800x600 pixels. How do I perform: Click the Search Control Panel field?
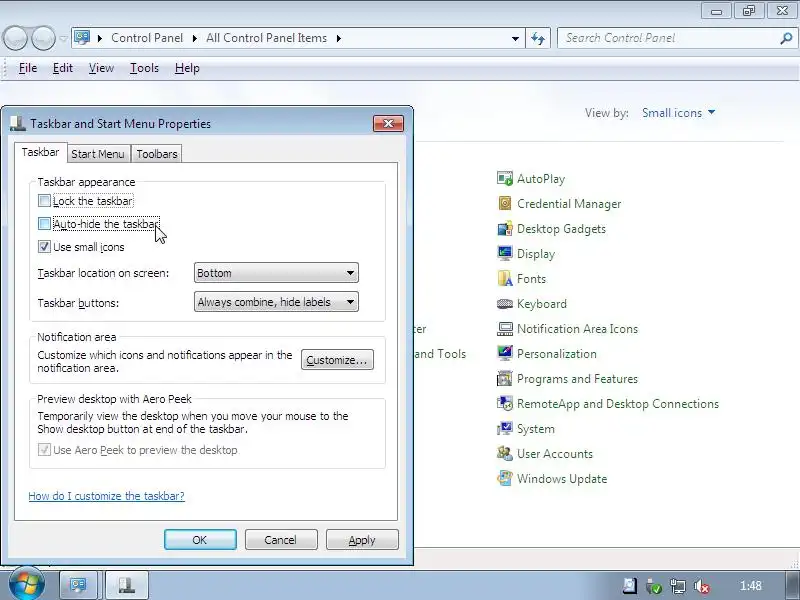tap(668, 38)
